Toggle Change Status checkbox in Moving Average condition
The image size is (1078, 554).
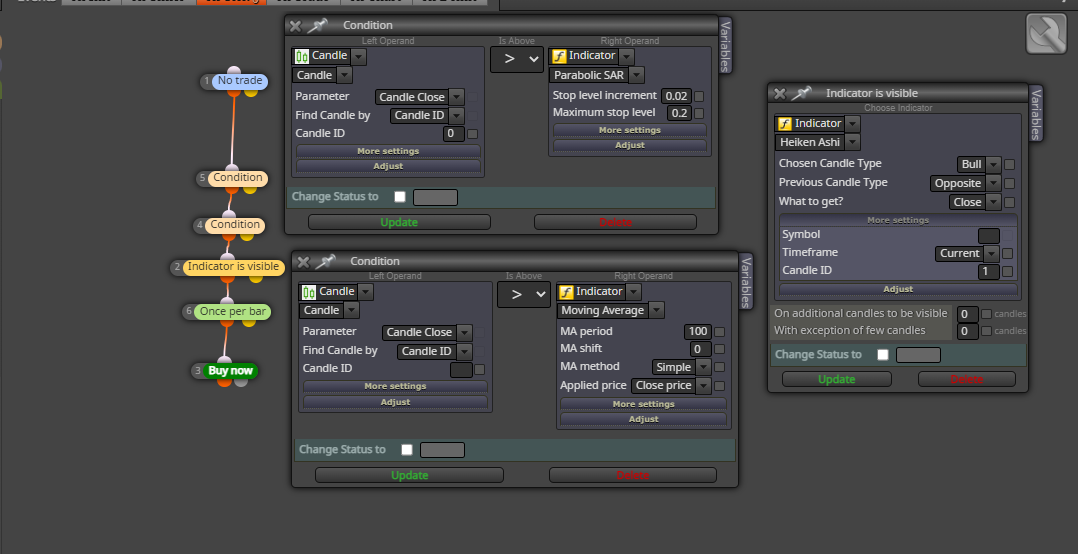(407, 450)
